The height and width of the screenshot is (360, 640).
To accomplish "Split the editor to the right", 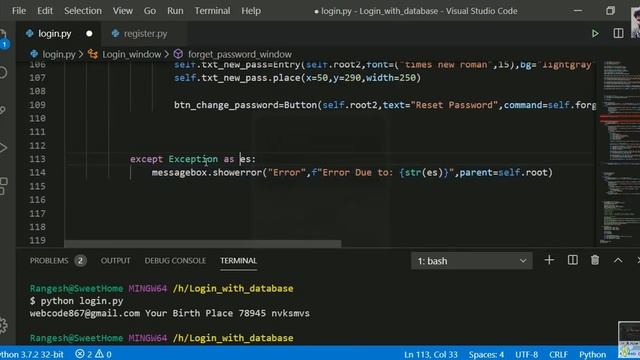I will pos(618,33).
